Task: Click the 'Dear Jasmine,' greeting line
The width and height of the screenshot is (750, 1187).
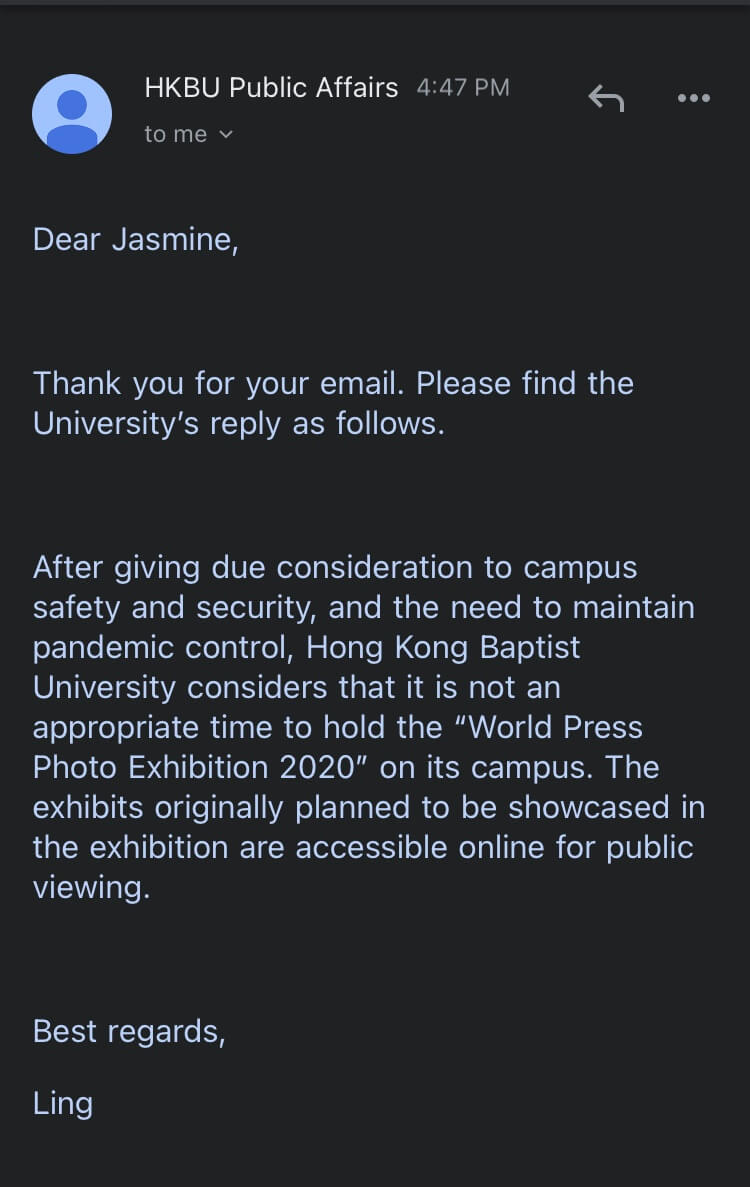Action: (x=135, y=240)
